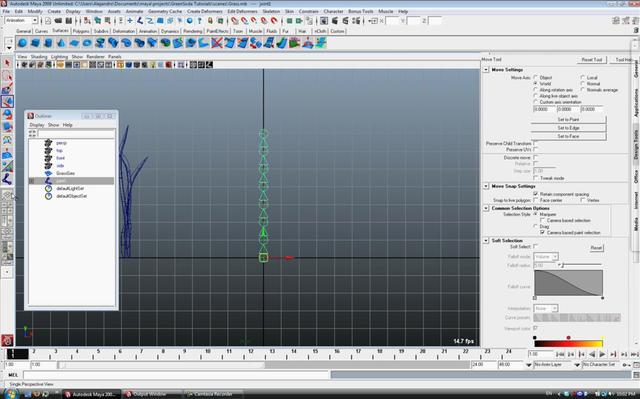Activate the highlighted Move tool
640x399 pixels.
7,102
